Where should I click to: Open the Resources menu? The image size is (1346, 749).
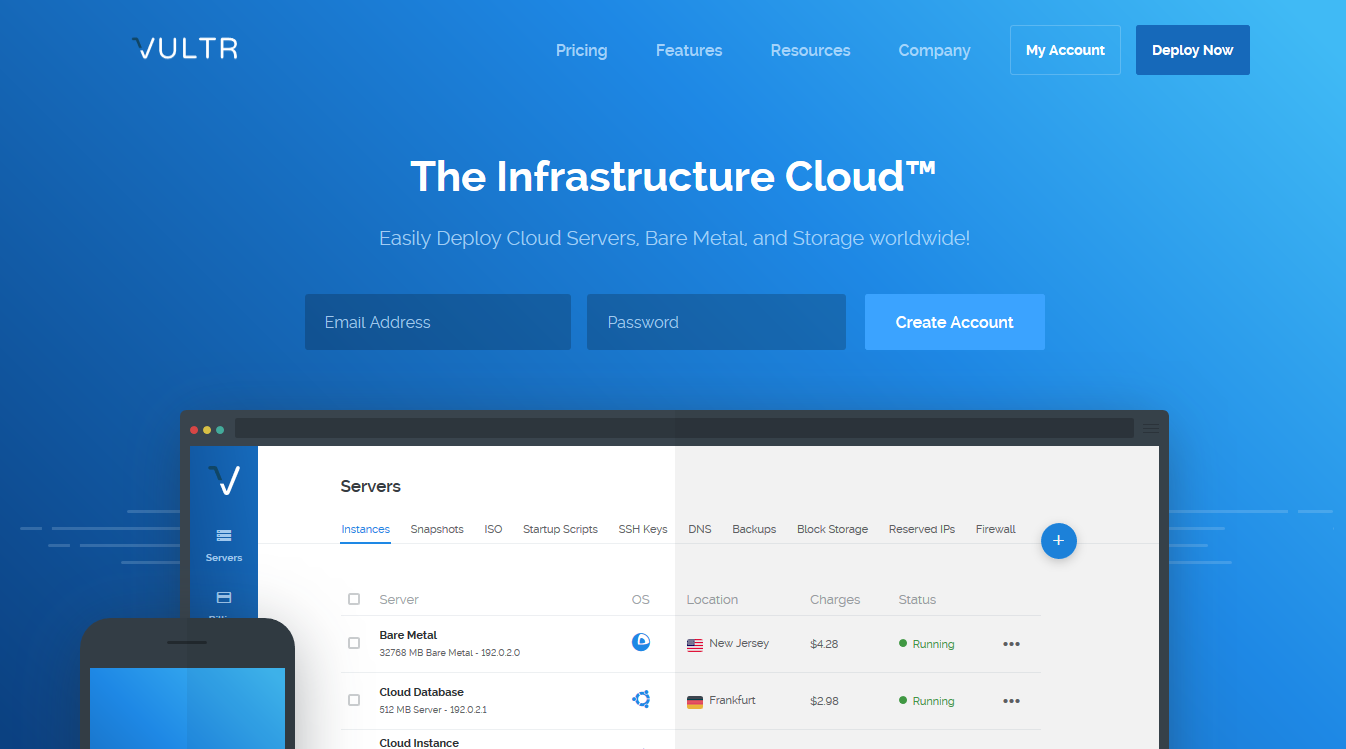pos(810,50)
